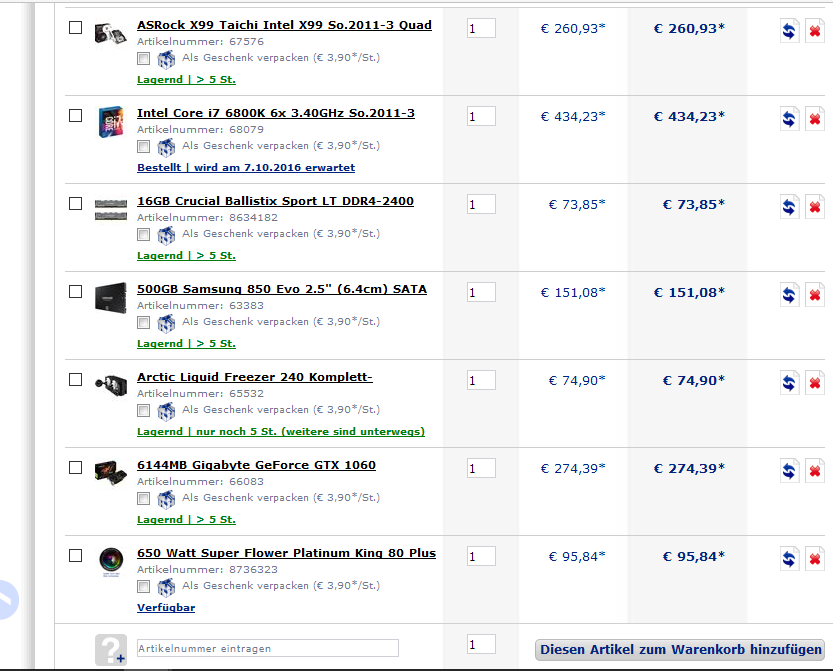Select the Intel Core i7 6800K row checkbox

pyautogui.click(x=75, y=116)
